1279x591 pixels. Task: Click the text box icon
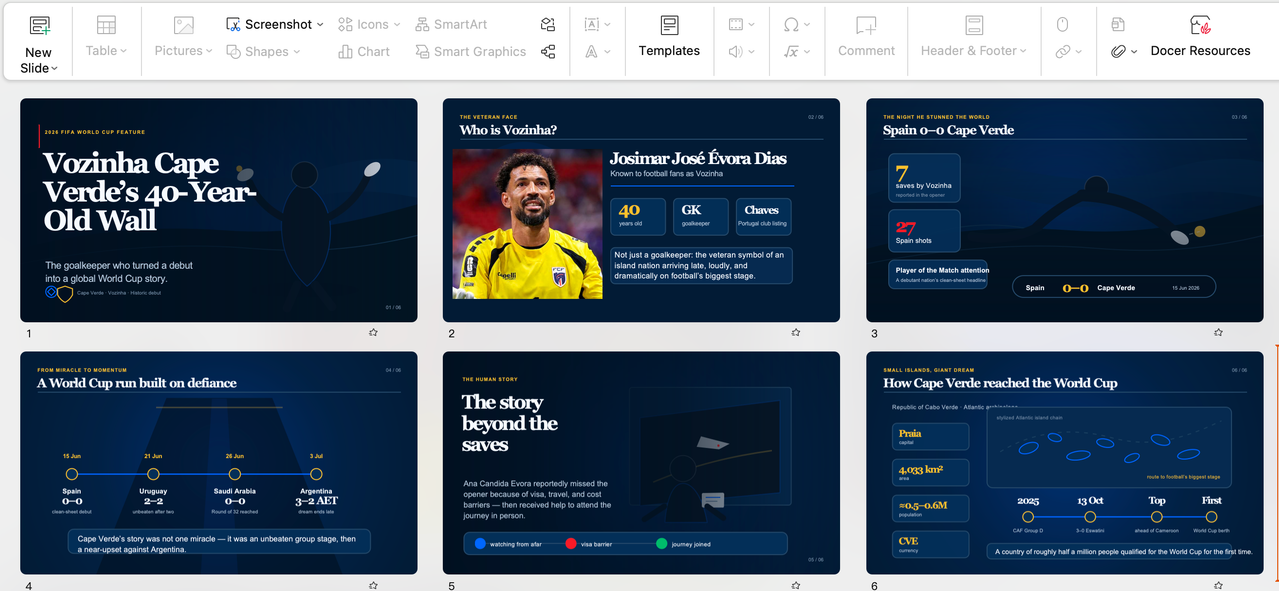tap(592, 24)
